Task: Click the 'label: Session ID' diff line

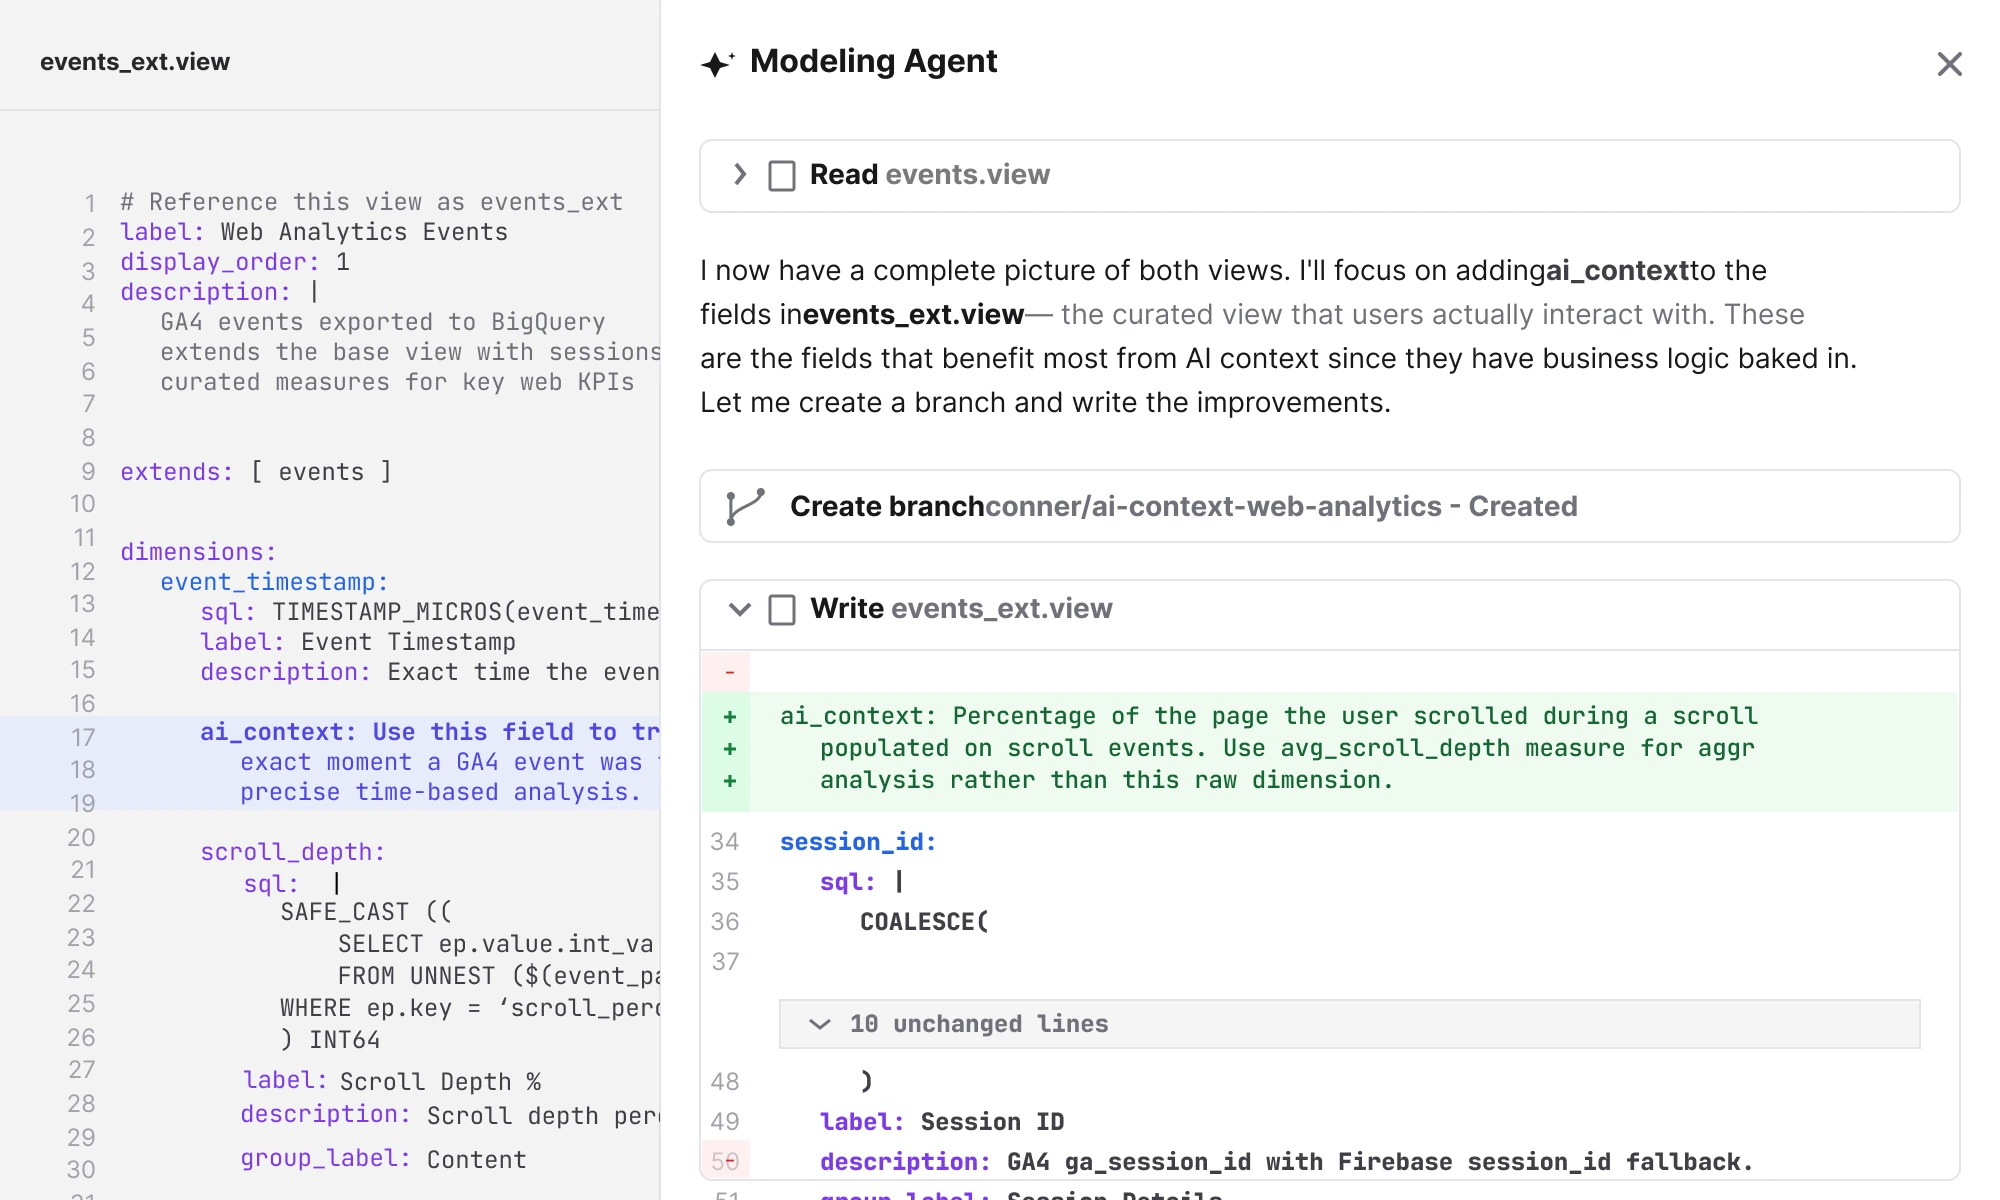Action: tap(942, 1122)
